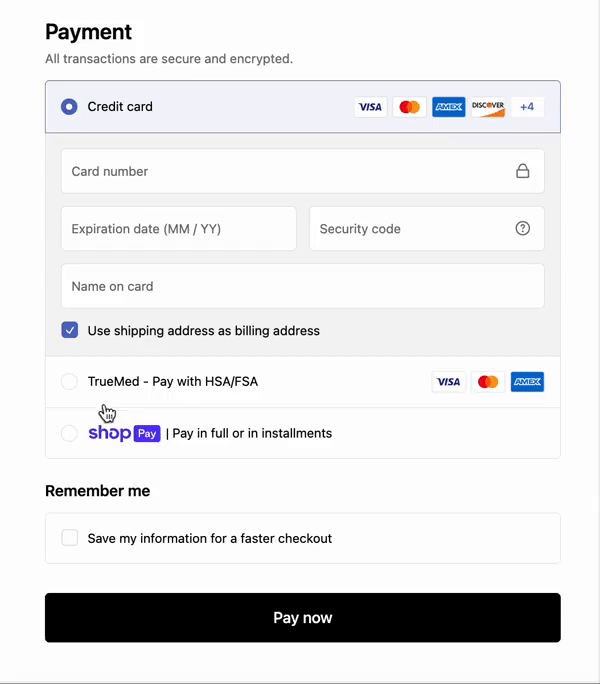Click the Visa icon in TrueMed row
The width and height of the screenshot is (600, 684).
click(x=449, y=382)
